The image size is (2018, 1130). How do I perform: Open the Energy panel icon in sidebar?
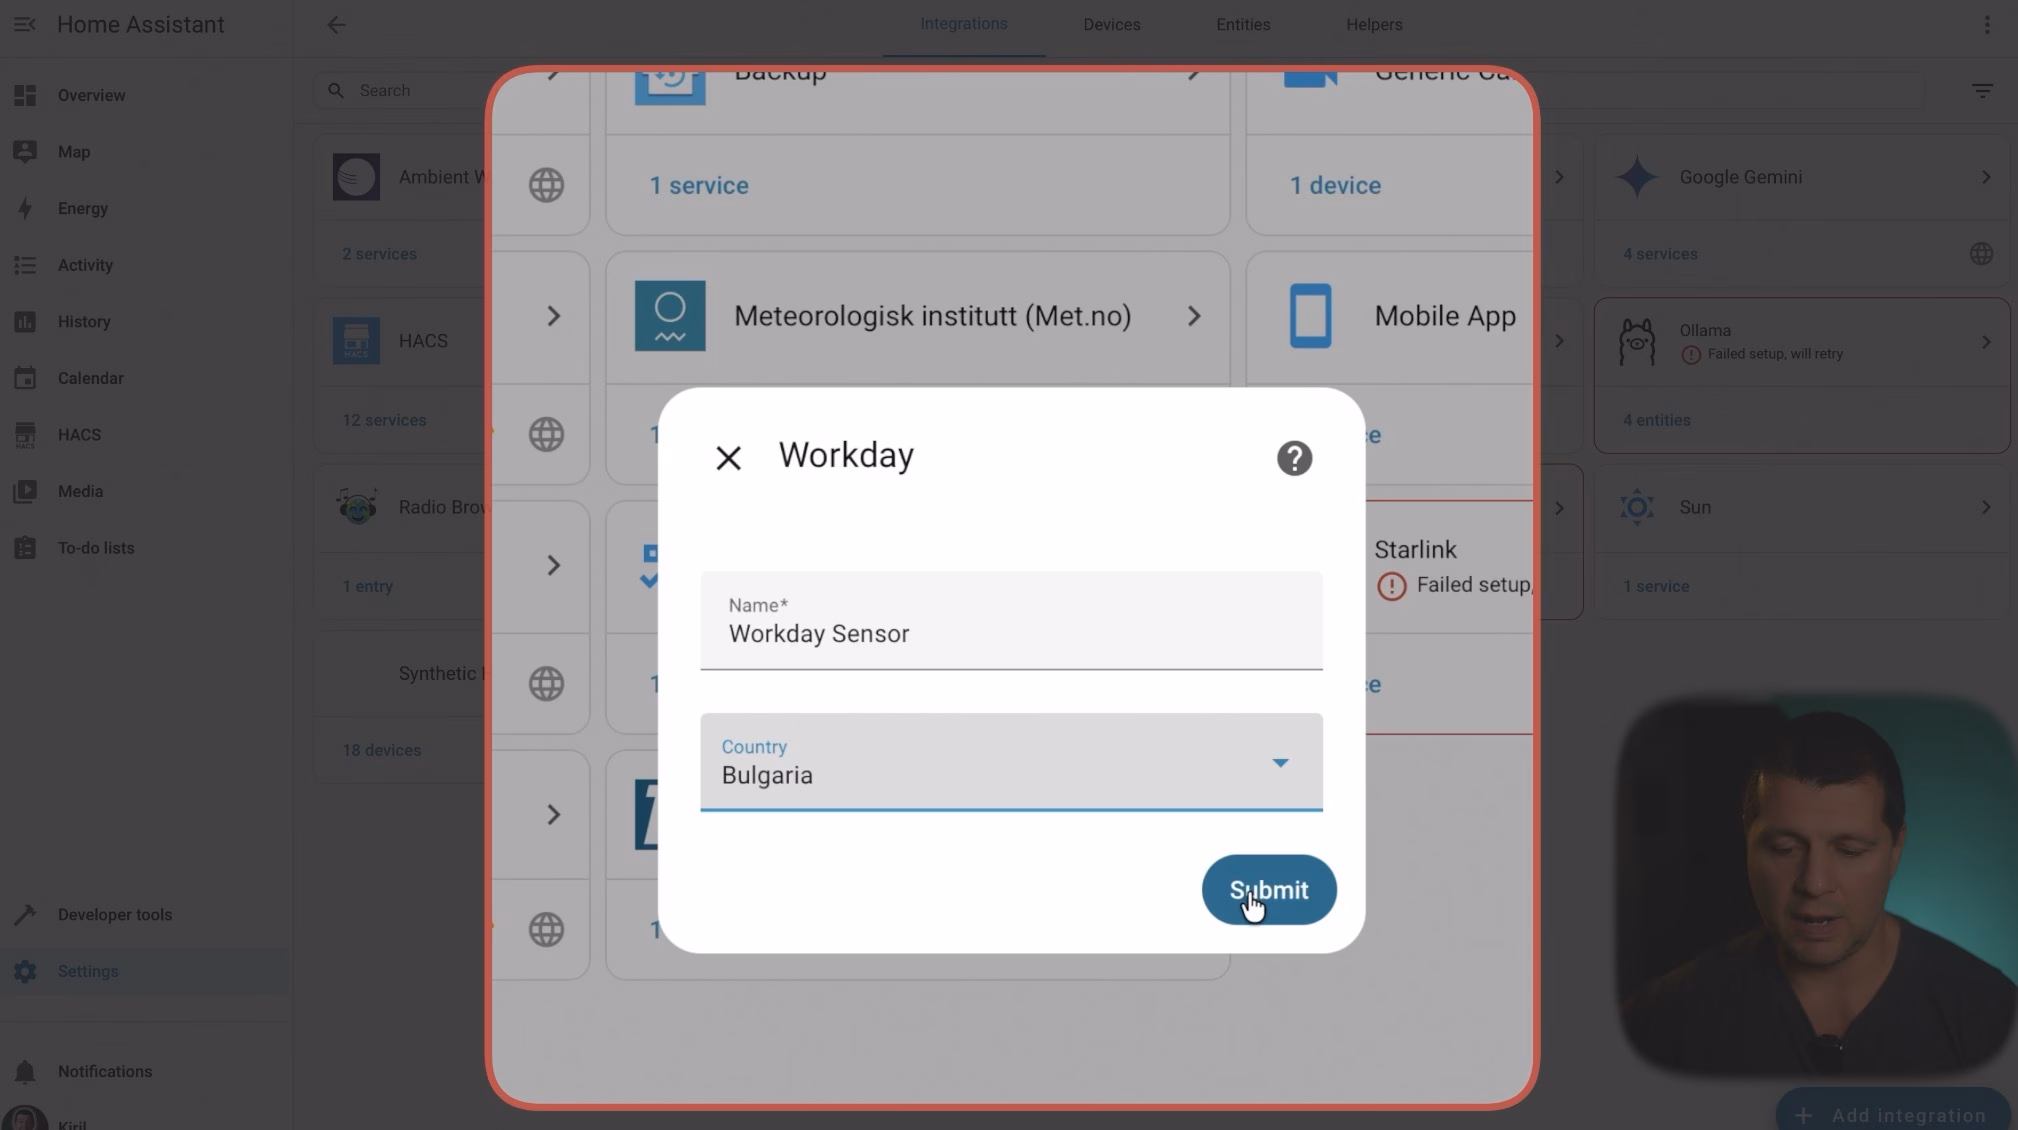point(26,208)
